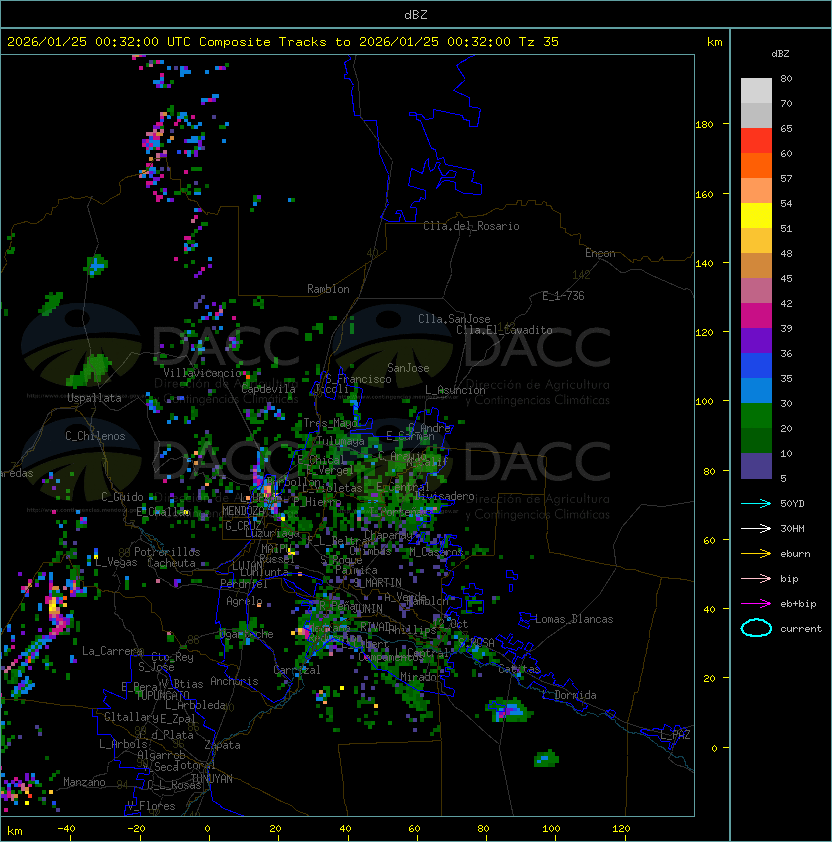Click the Manzano label
Viewport: 832px width, 842px height.
pos(84,782)
